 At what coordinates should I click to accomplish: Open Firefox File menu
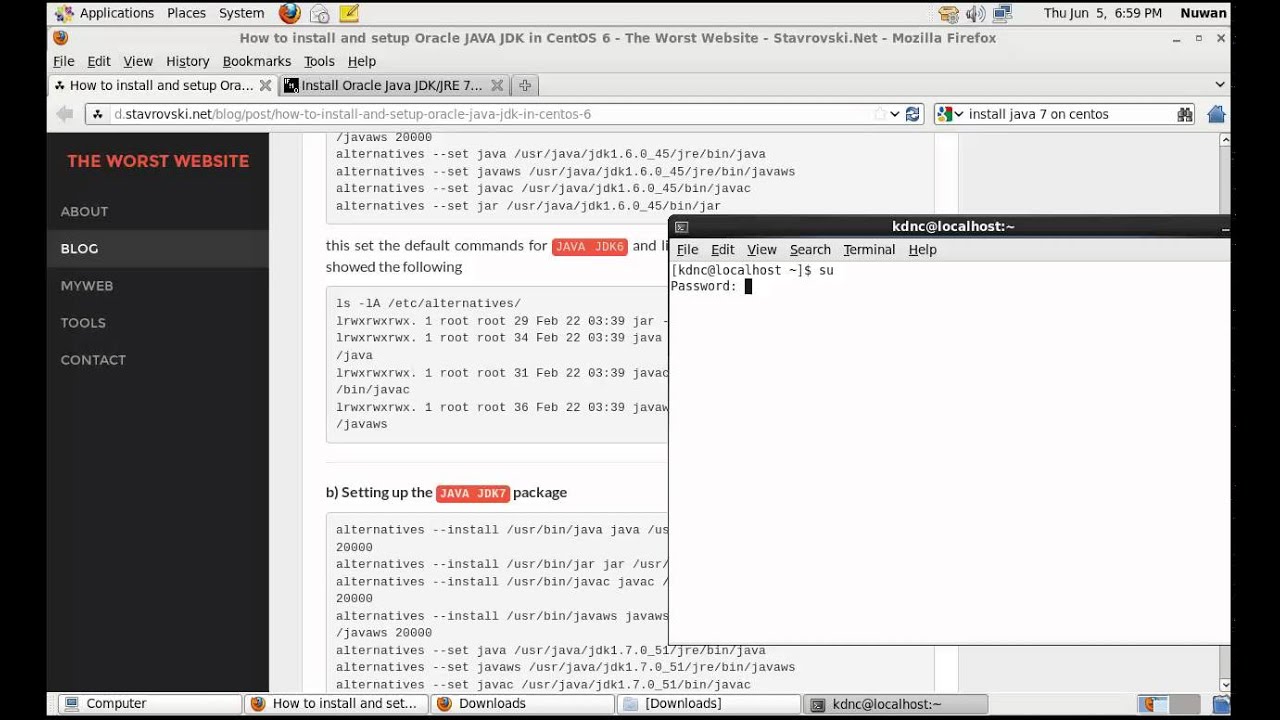[x=64, y=61]
